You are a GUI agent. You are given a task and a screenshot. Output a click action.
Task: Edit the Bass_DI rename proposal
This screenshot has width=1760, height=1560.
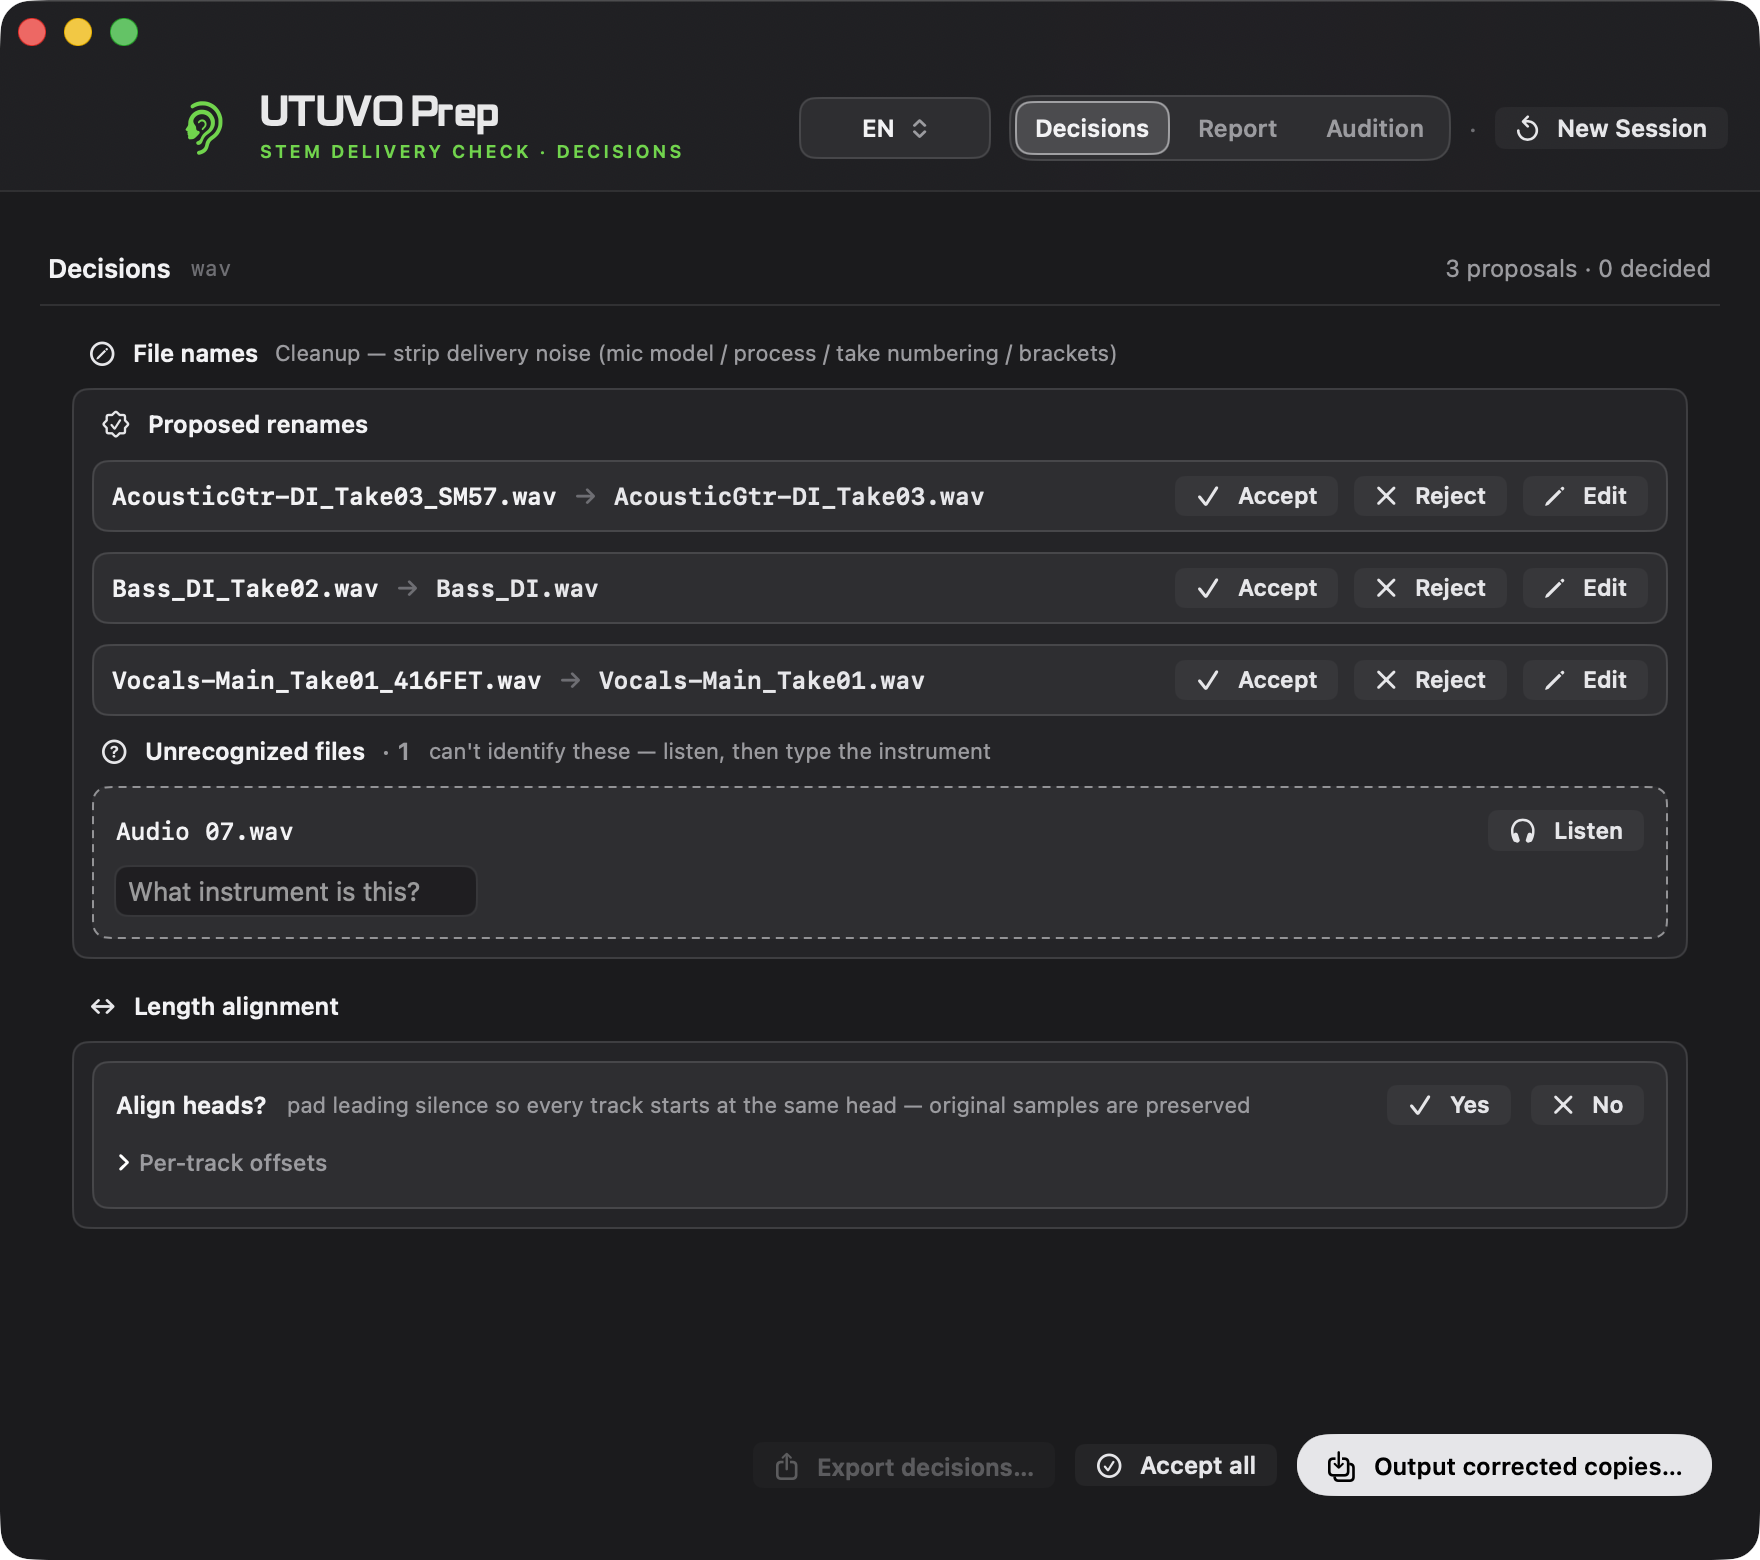(x=1585, y=588)
